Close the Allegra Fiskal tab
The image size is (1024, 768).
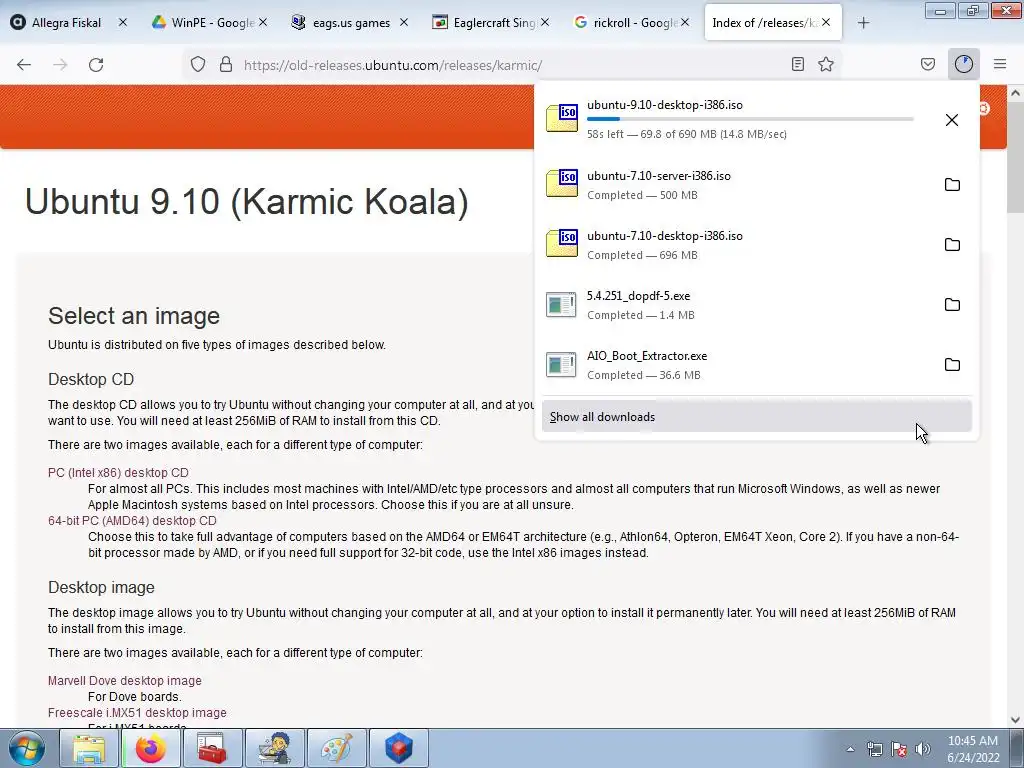tap(123, 22)
